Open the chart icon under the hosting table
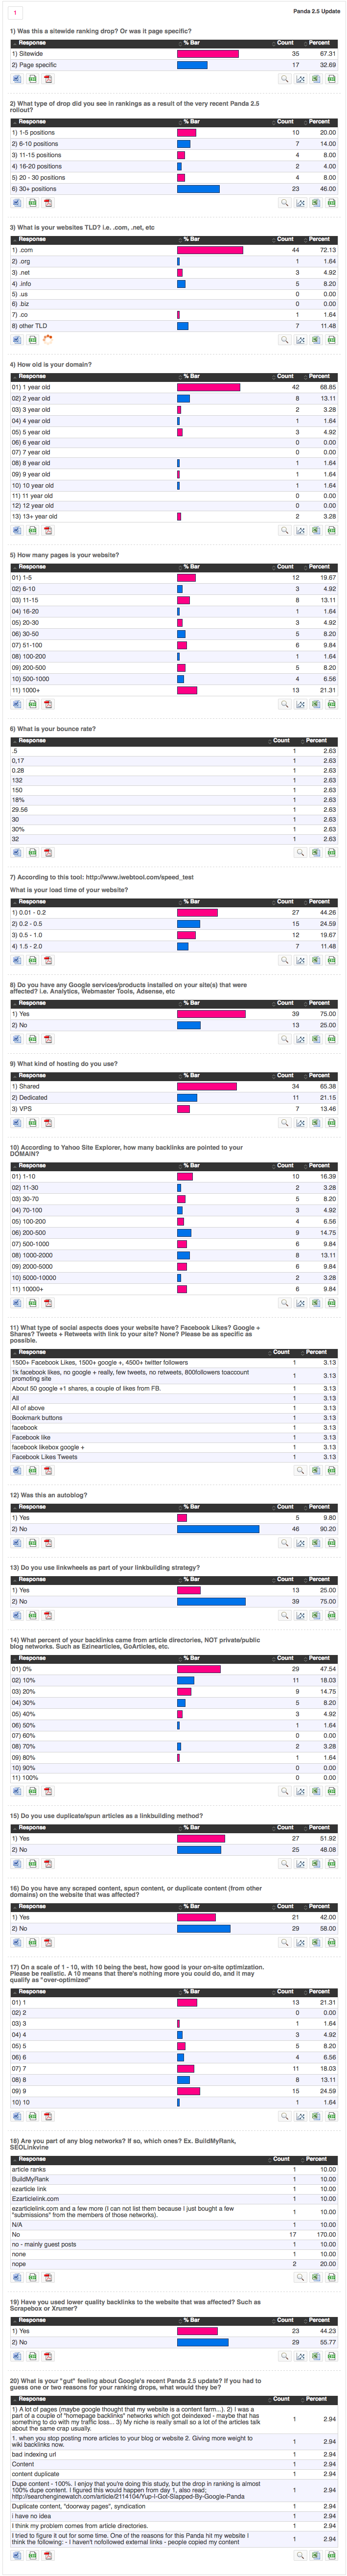The image size is (347, 2576). coord(300,1123)
